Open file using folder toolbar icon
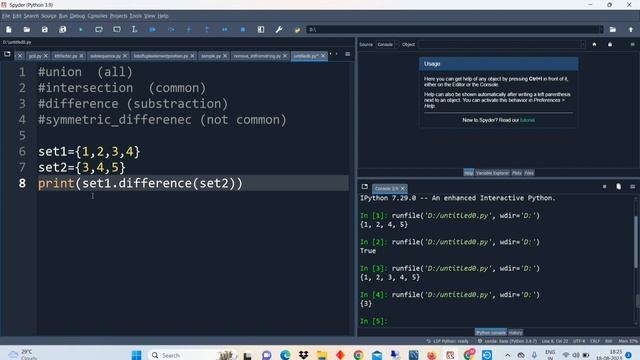640x360 pixels. pos(27,29)
